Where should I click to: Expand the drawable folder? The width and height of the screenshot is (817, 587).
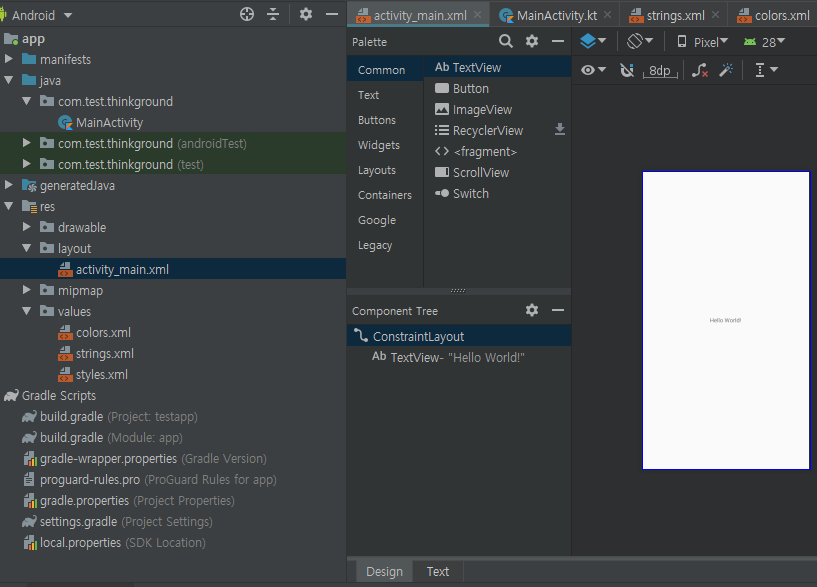(x=27, y=227)
